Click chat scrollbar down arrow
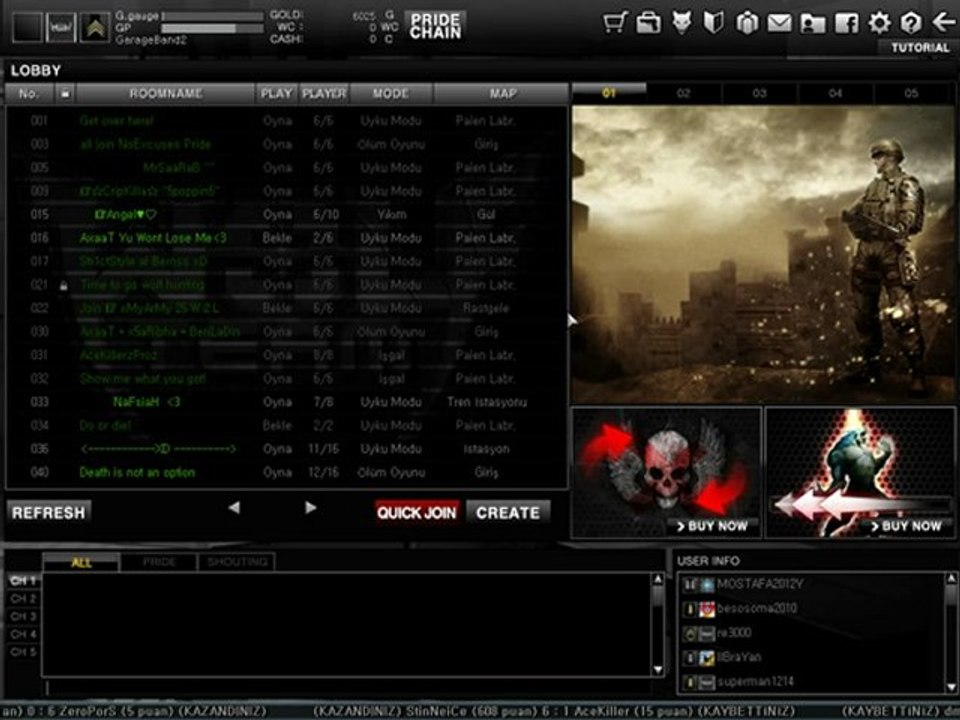 658,670
